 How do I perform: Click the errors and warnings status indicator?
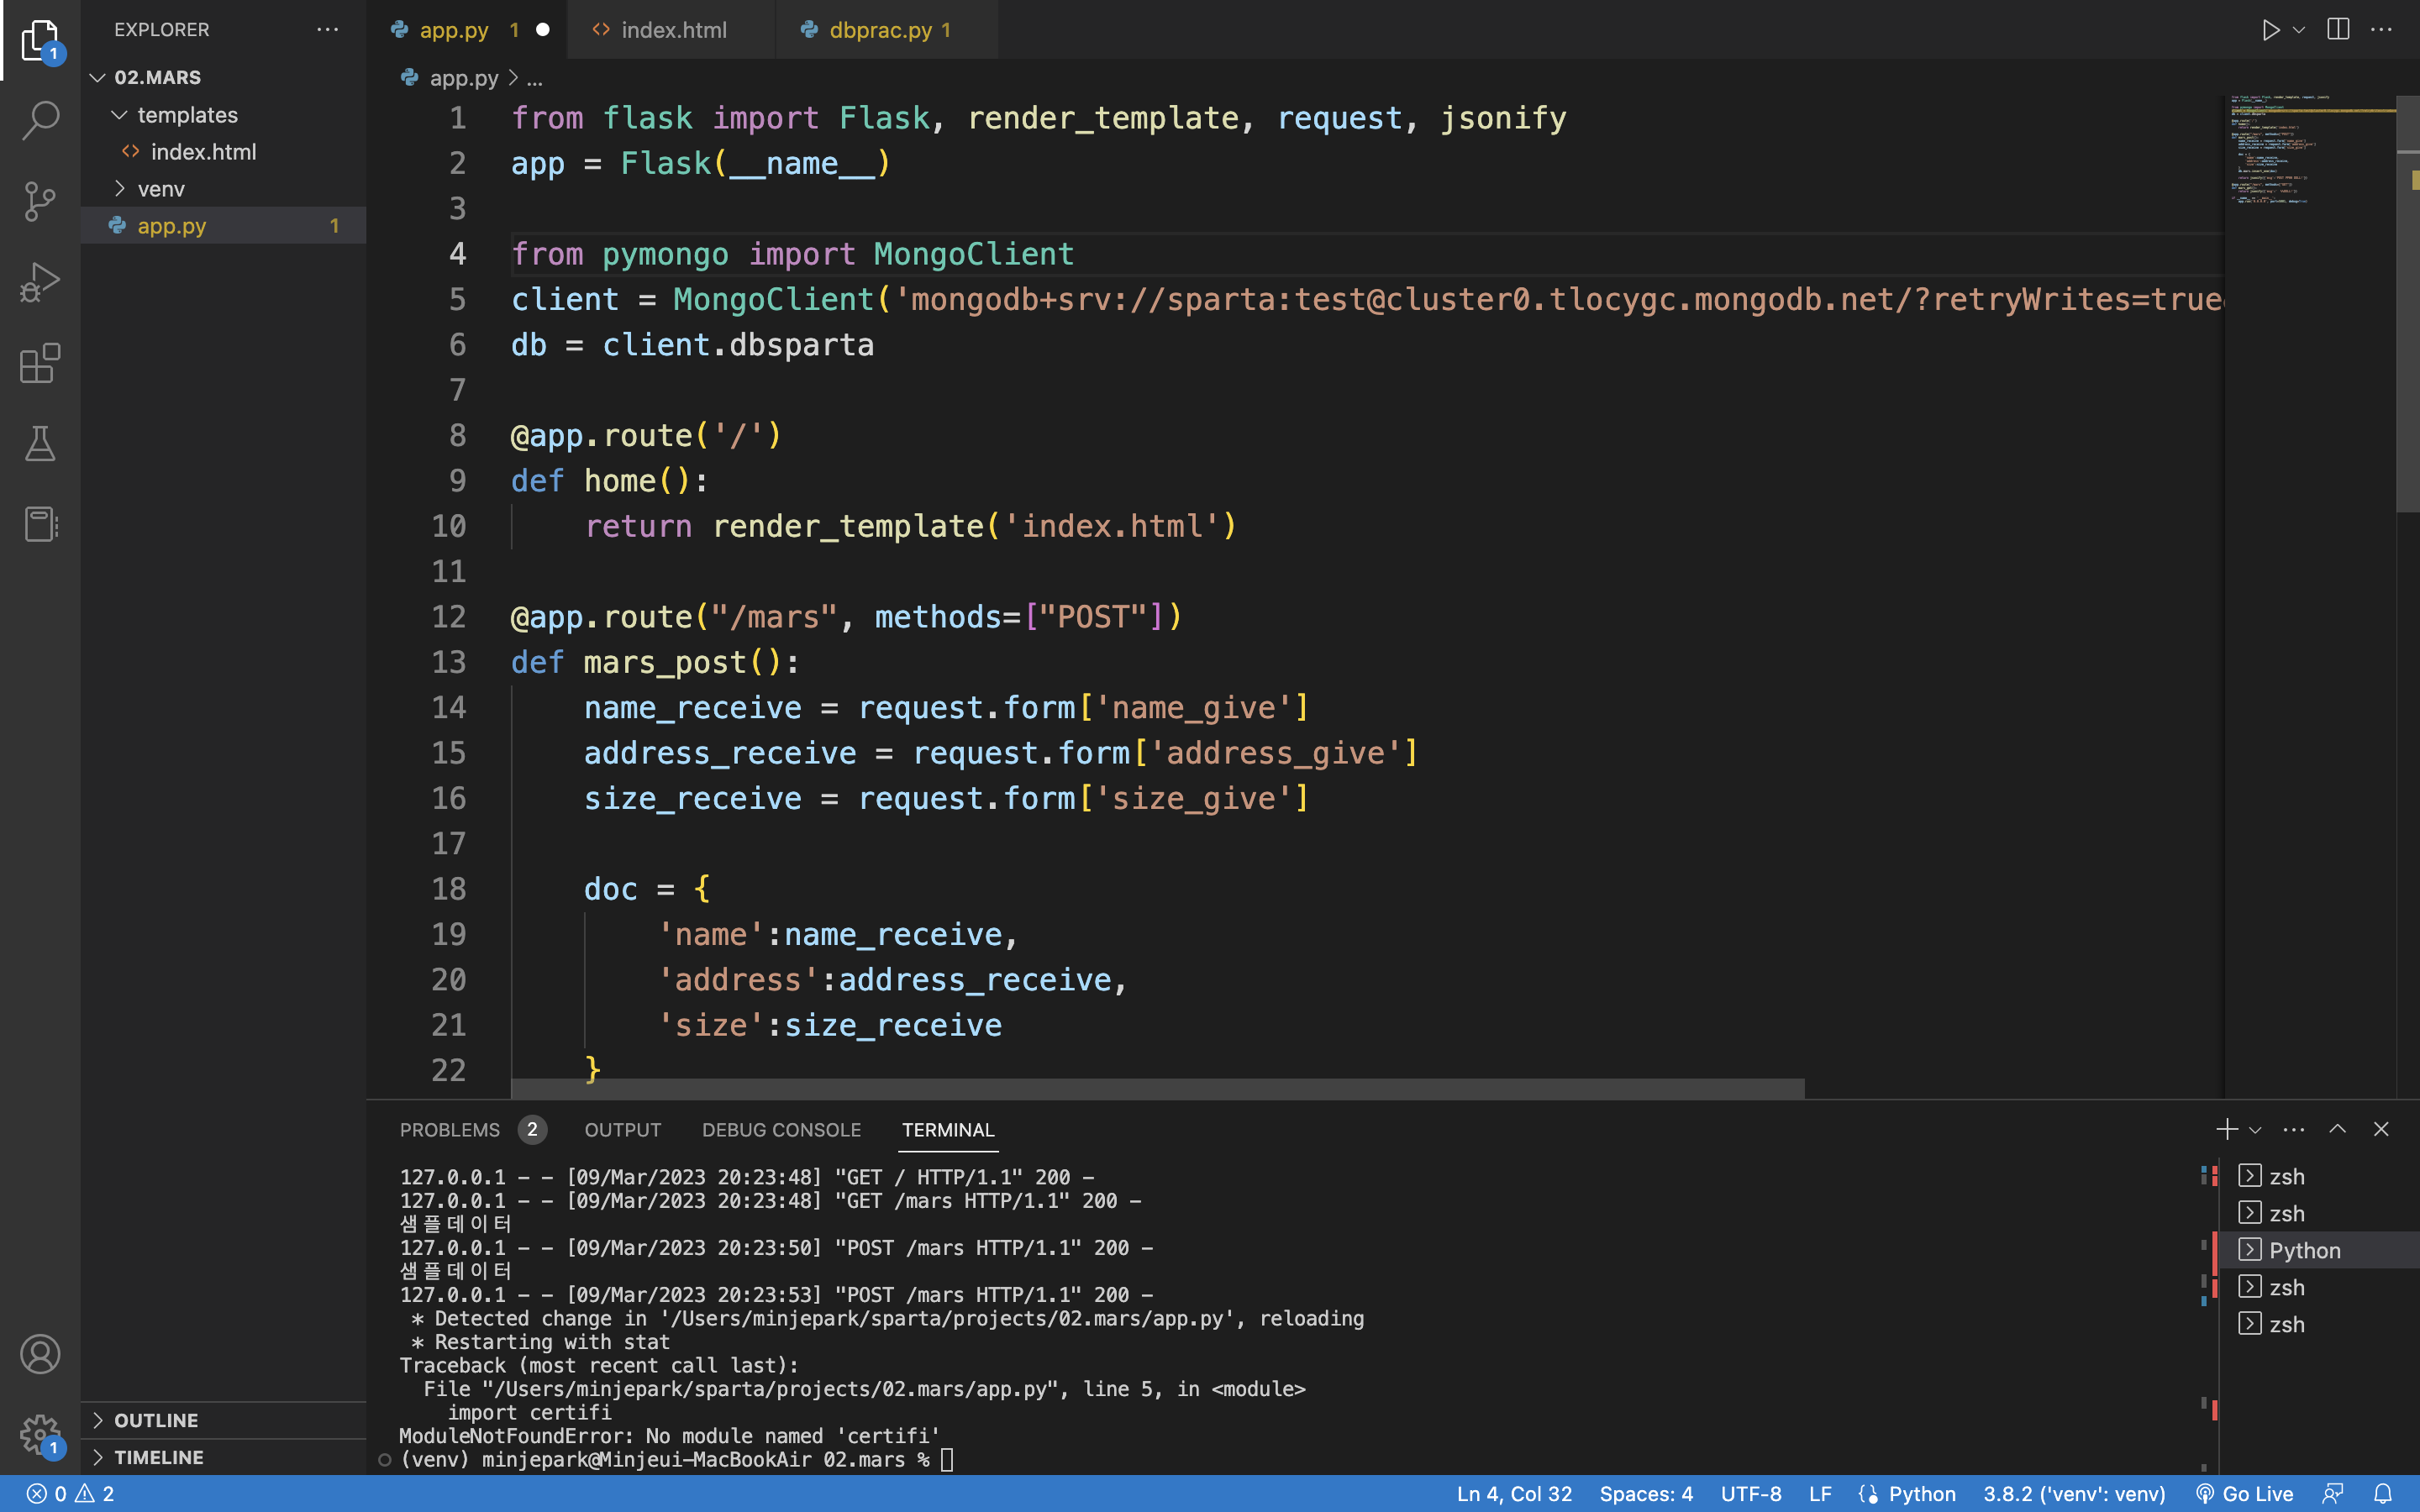[x=70, y=1494]
